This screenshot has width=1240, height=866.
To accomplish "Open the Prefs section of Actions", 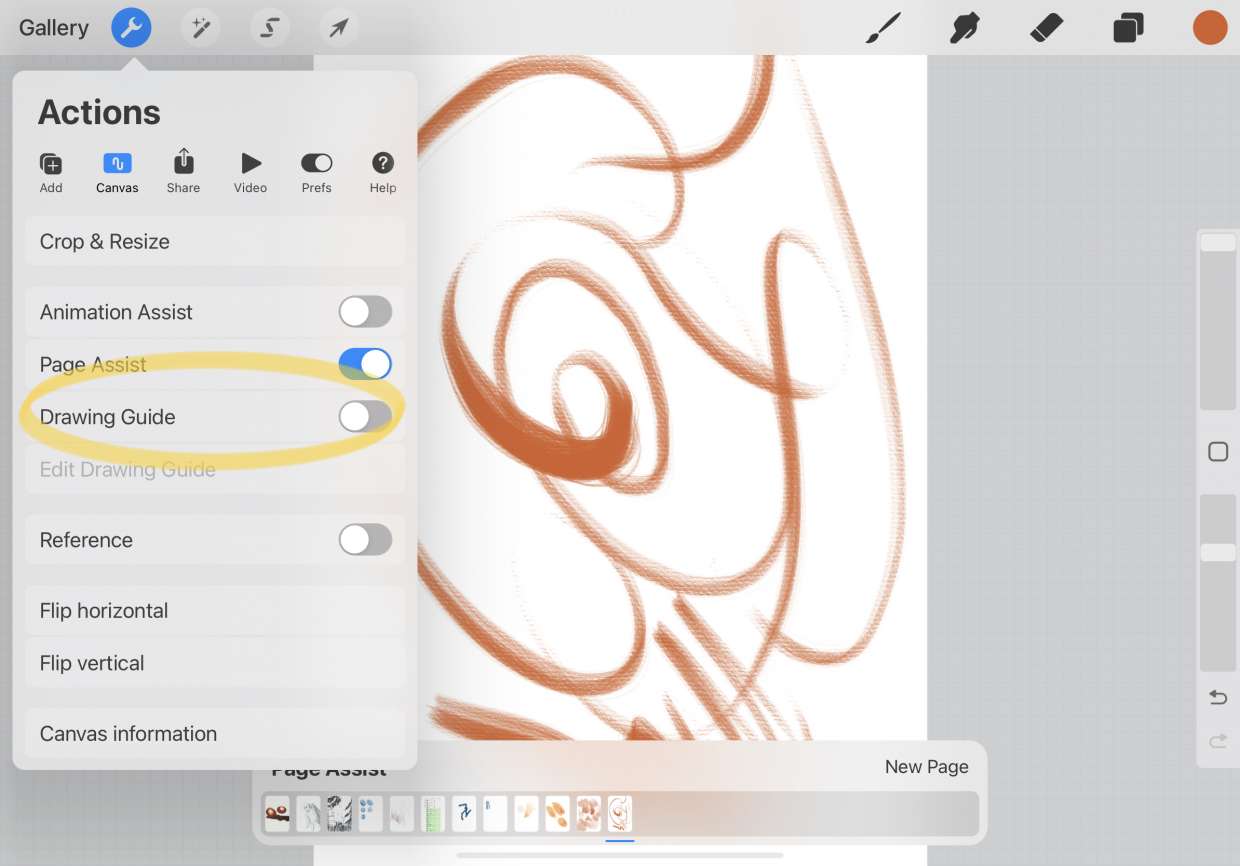I will point(316,170).
